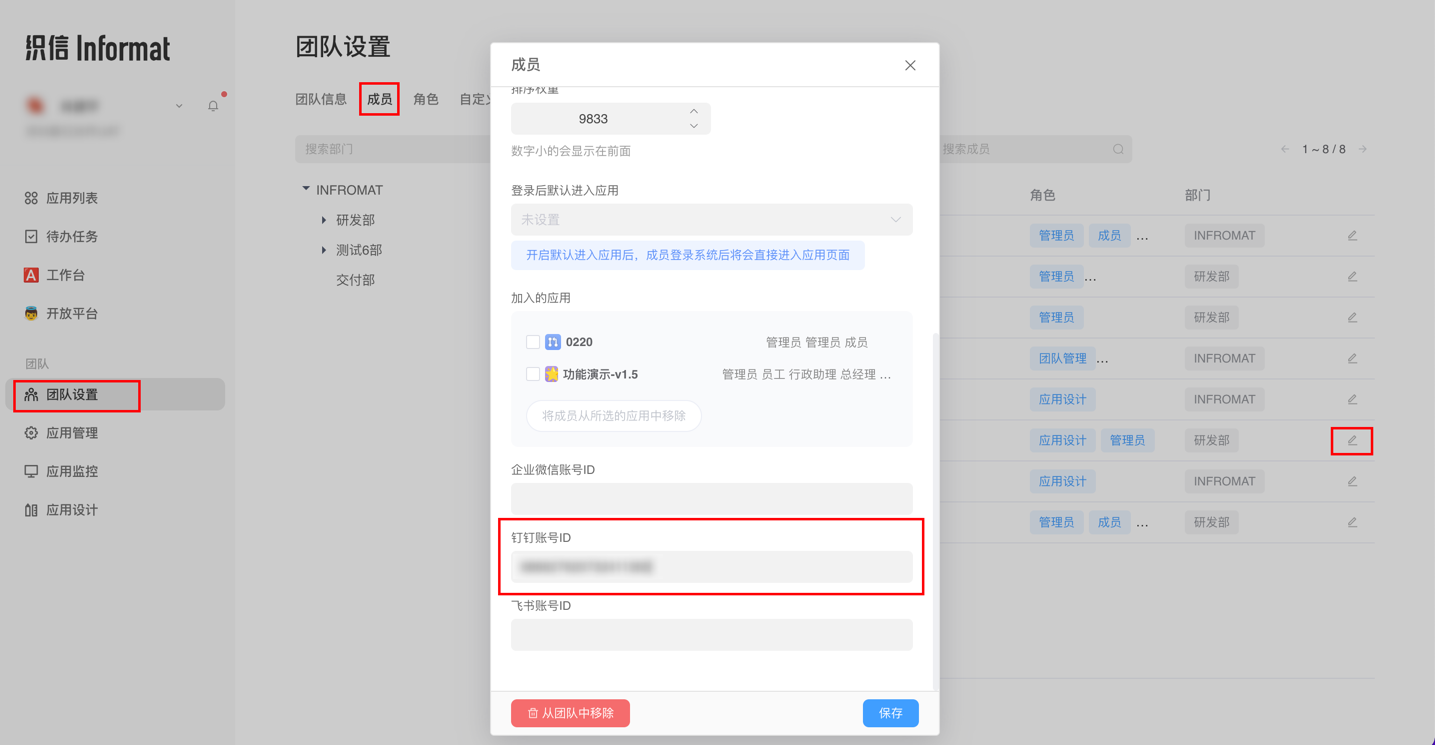The width and height of the screenshot is (1435, 745).
Task: Click inside the 飞书账号ID input field
Action: pos(711,634)
